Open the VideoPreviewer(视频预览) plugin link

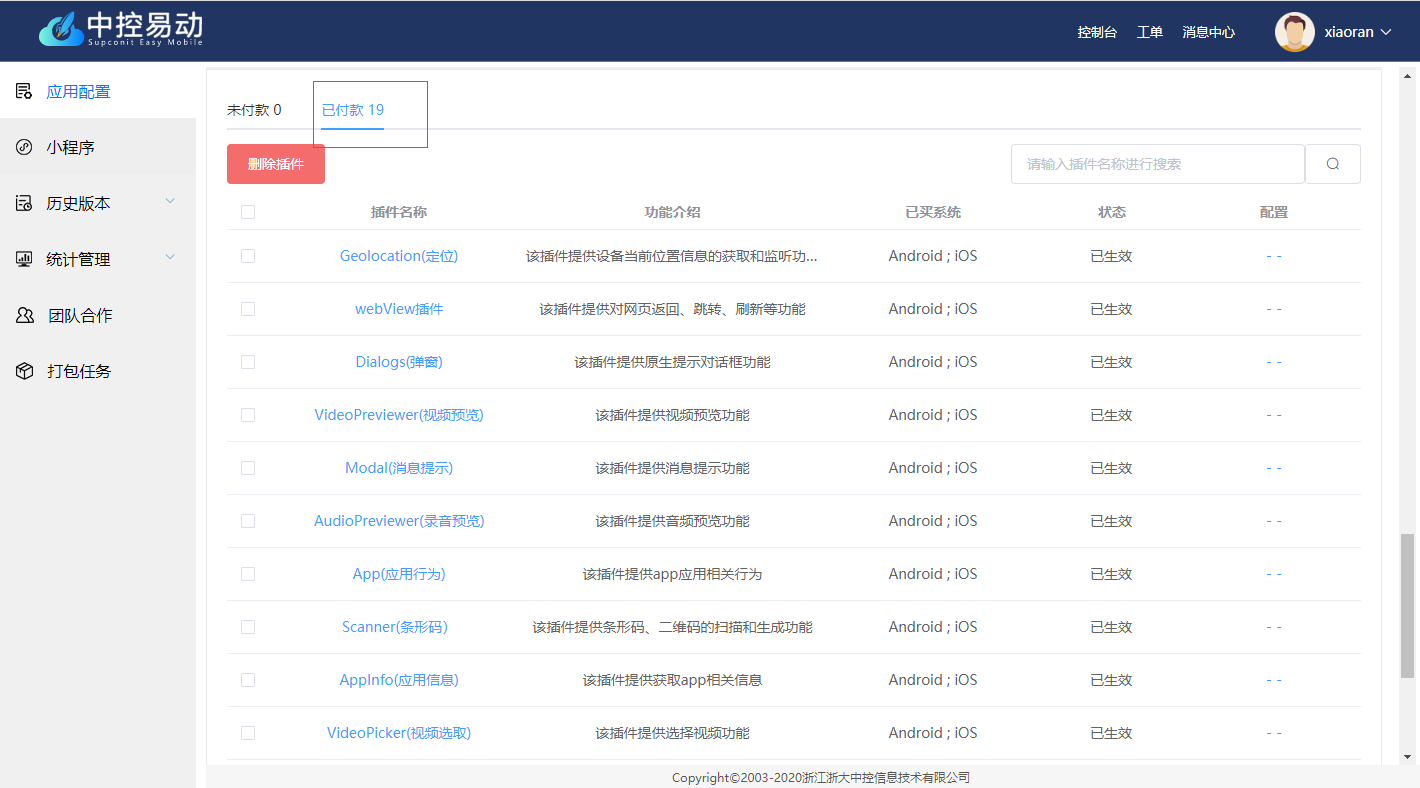[399, 415]
